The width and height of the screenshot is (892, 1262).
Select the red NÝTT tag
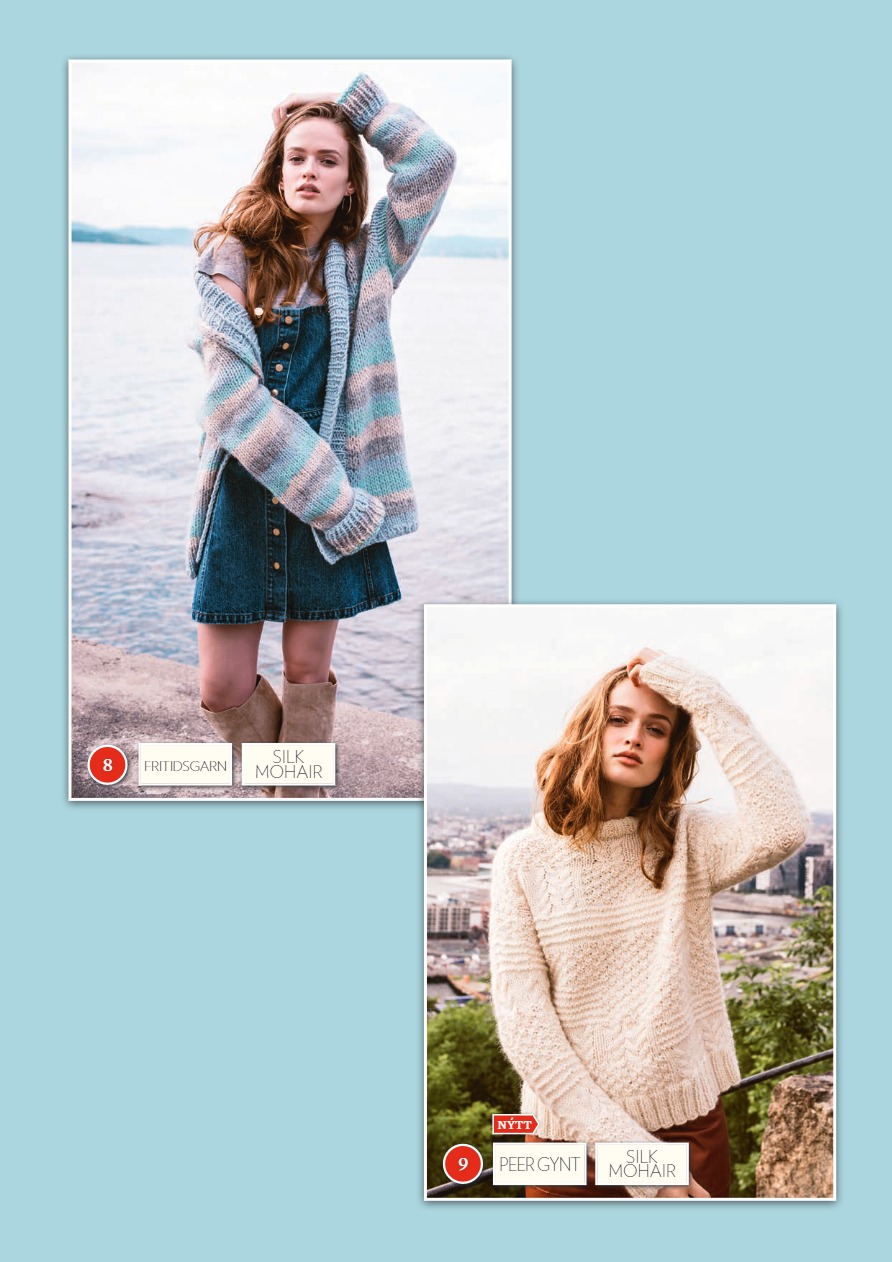514,1125
